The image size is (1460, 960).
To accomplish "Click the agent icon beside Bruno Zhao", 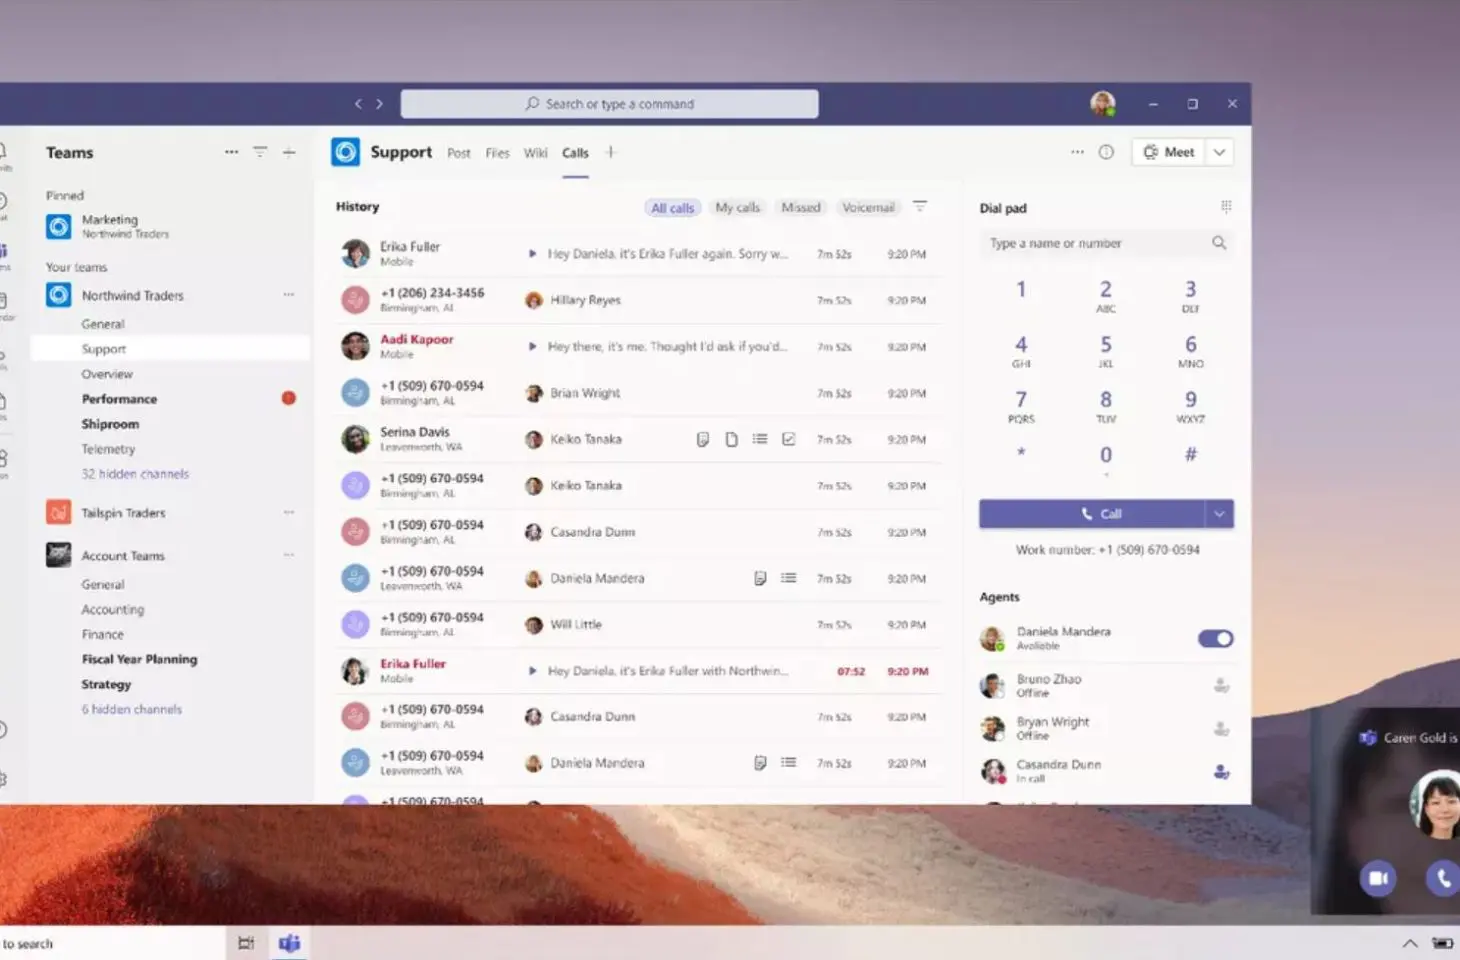I will point(1221,686).
